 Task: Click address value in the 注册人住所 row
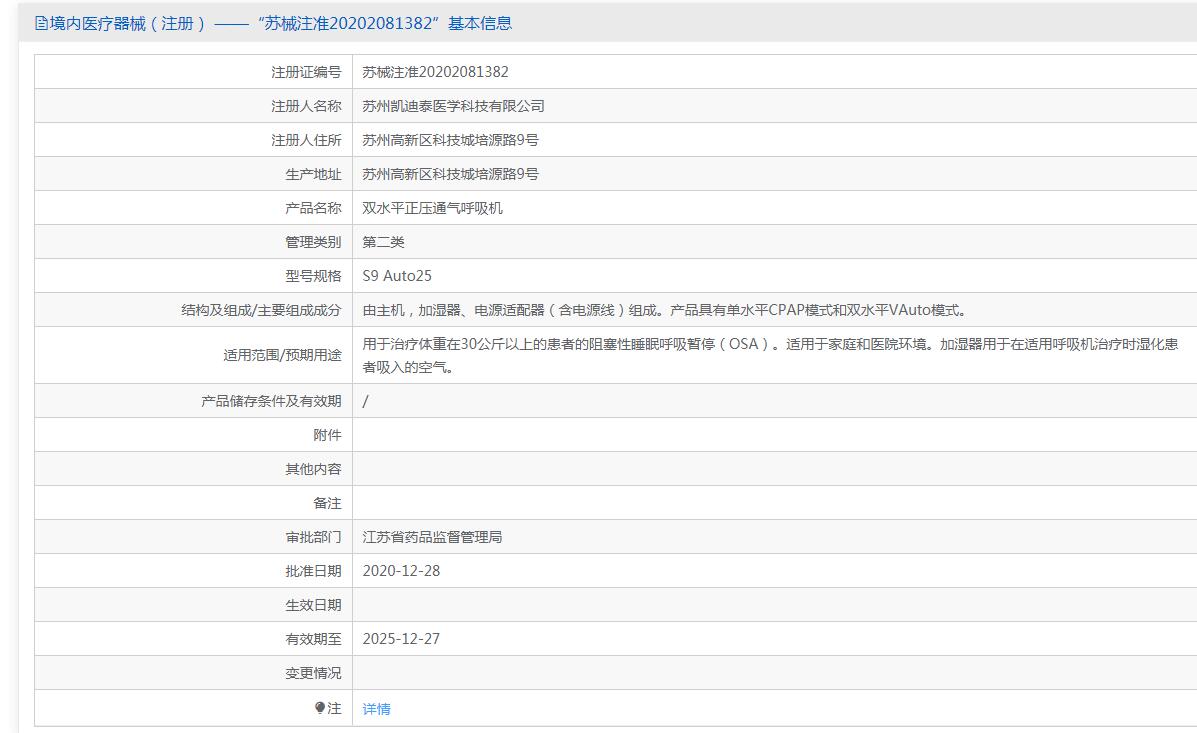(450, 140)
